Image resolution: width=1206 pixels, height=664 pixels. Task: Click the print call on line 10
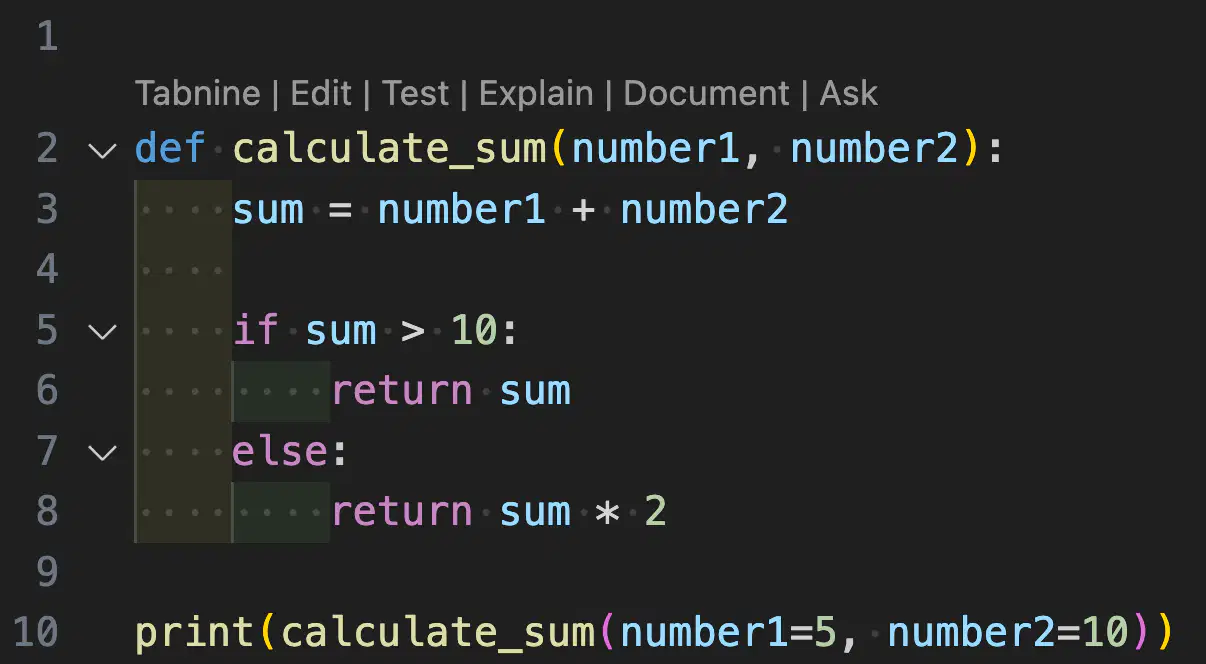(195, 632)
